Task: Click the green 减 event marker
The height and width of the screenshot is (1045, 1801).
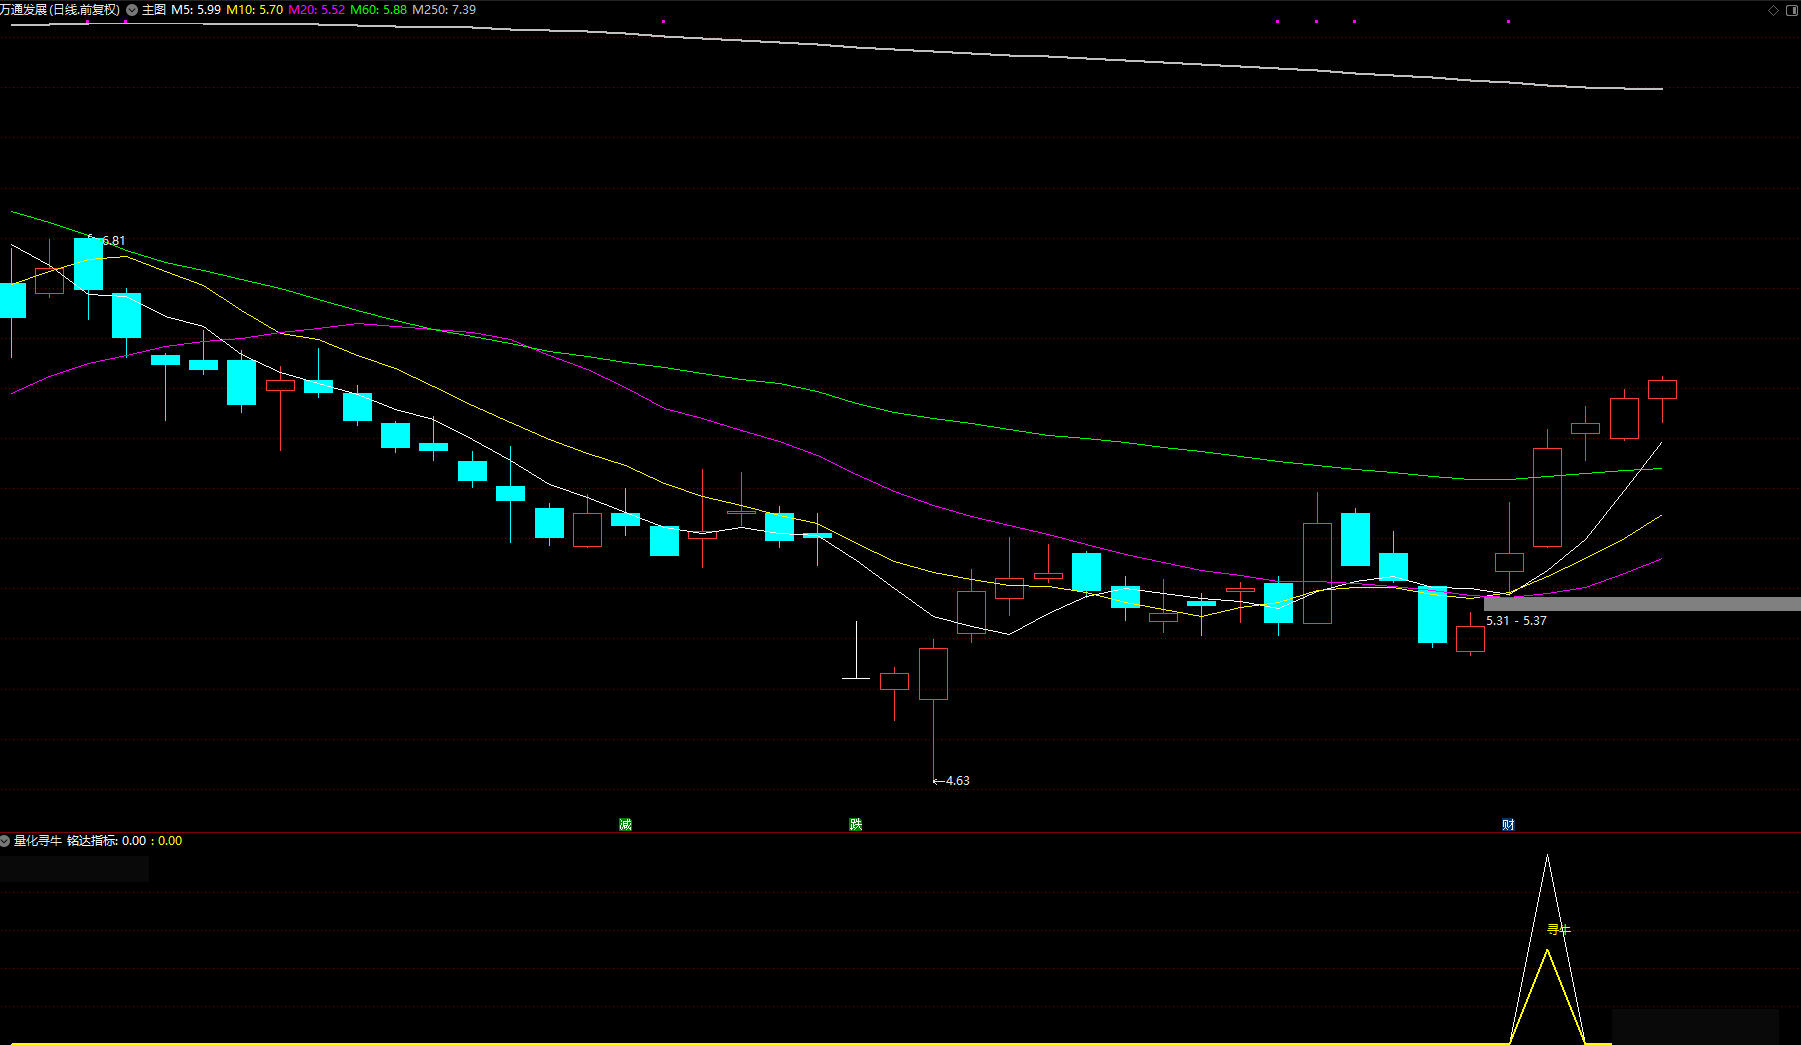Action: pyautogui.click(x=625, y=824)
